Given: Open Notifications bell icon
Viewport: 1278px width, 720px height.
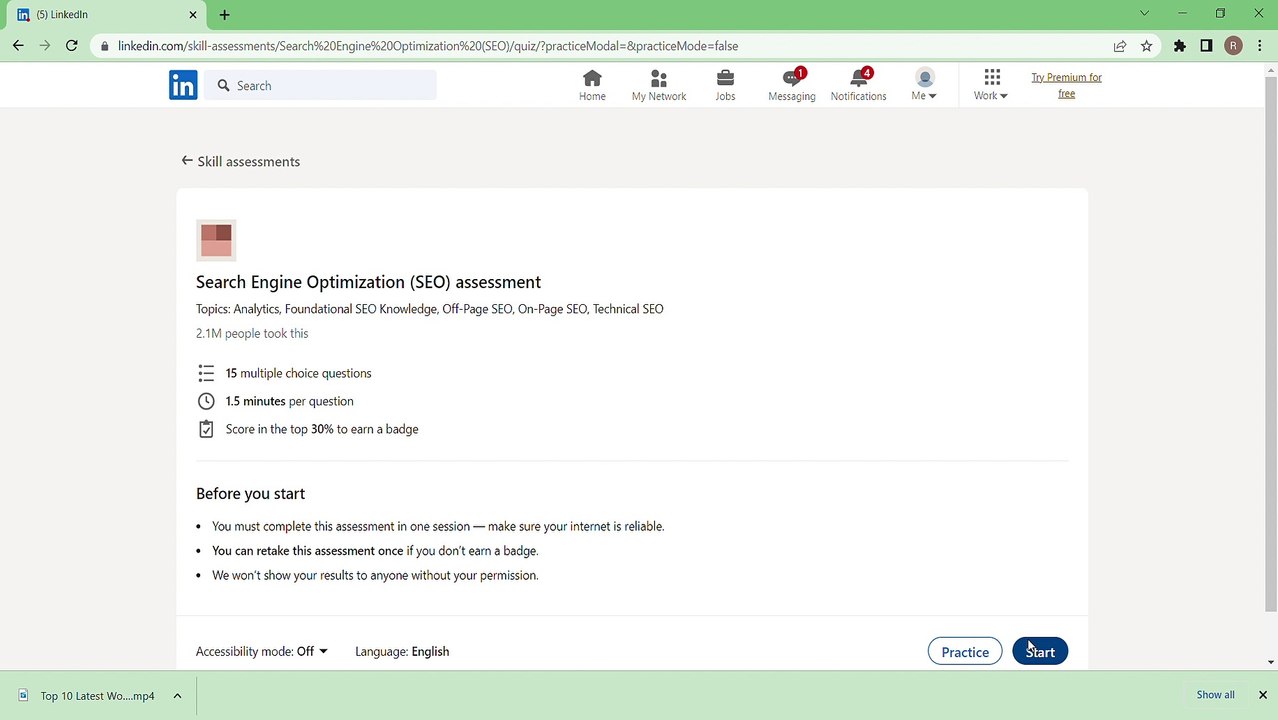Looking at the screenshot, I should click(859, 85).
